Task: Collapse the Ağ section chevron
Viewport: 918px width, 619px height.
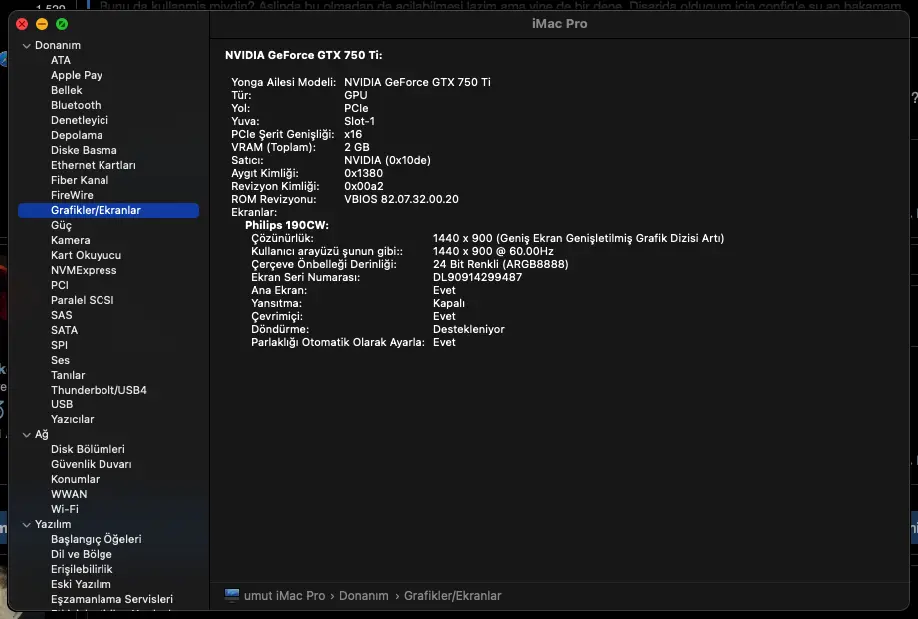Action: (x=26, y=435)
